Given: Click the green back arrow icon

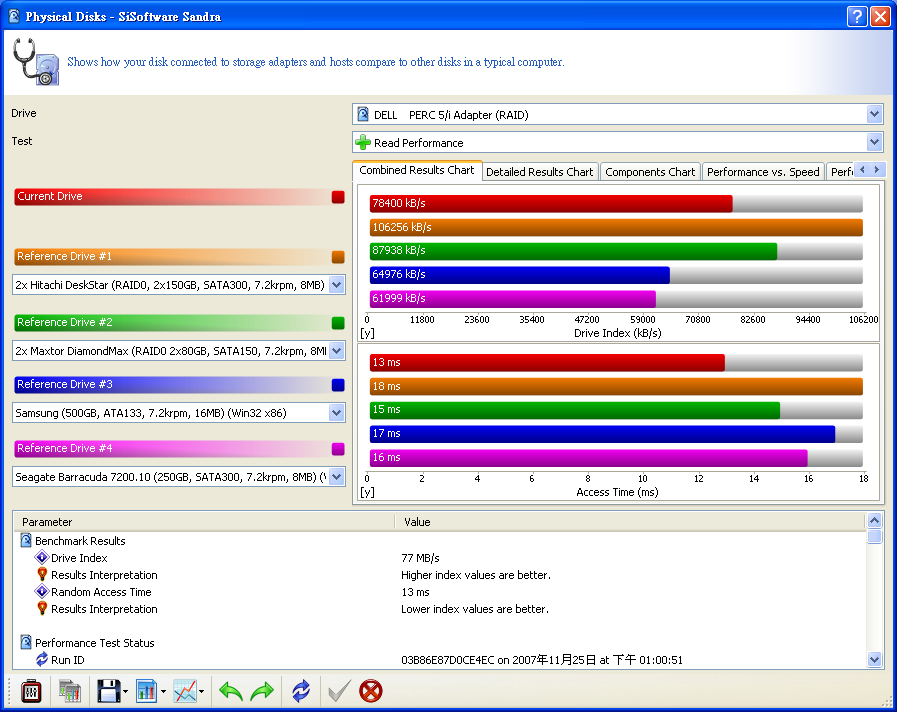Looking at the screenshot, I should pyautogui.click(x=231, y=691).
